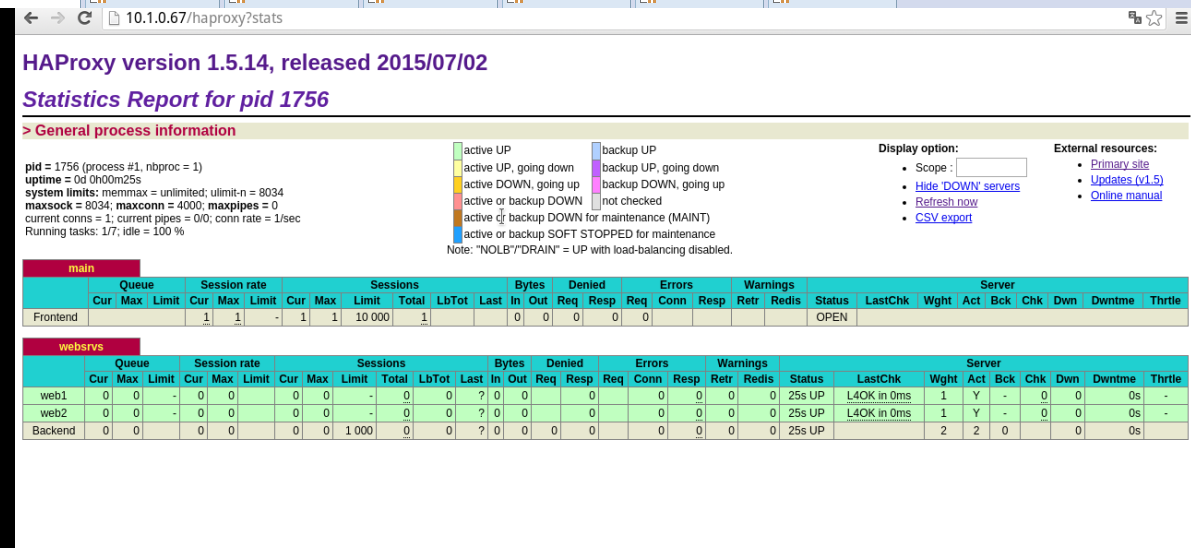Click the Errors header in websrvs table

click(650, 363)
